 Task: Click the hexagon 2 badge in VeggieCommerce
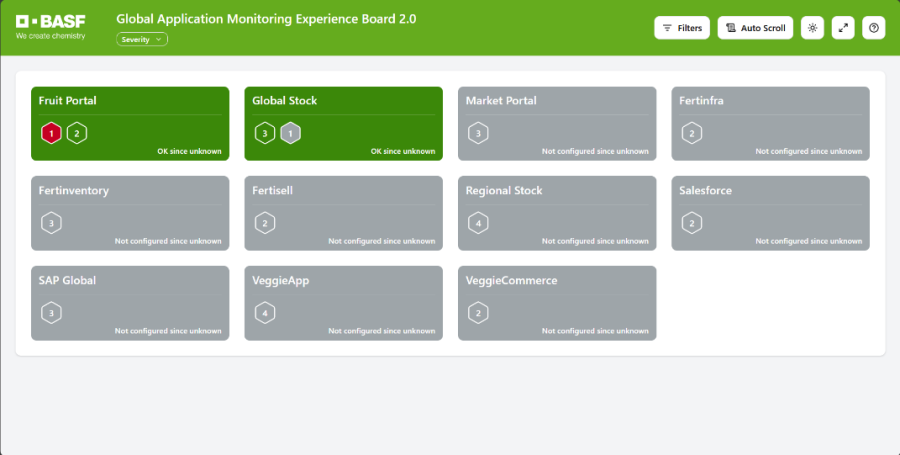tap(478, 313)
